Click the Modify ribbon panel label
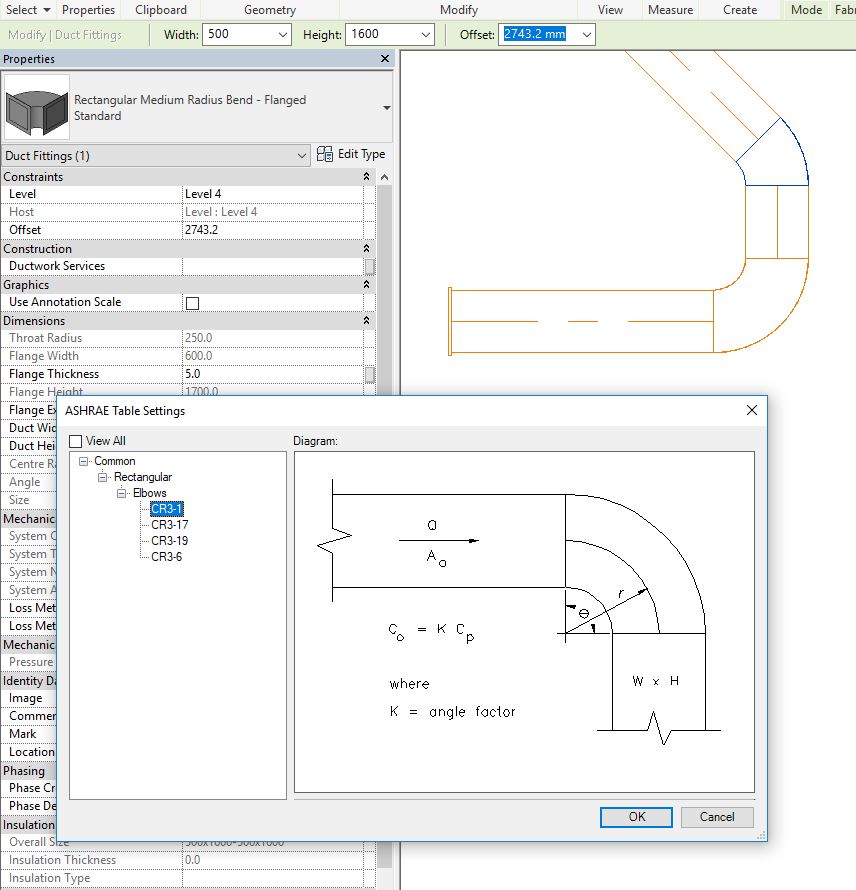856x890 pixels. click(459, 10)
